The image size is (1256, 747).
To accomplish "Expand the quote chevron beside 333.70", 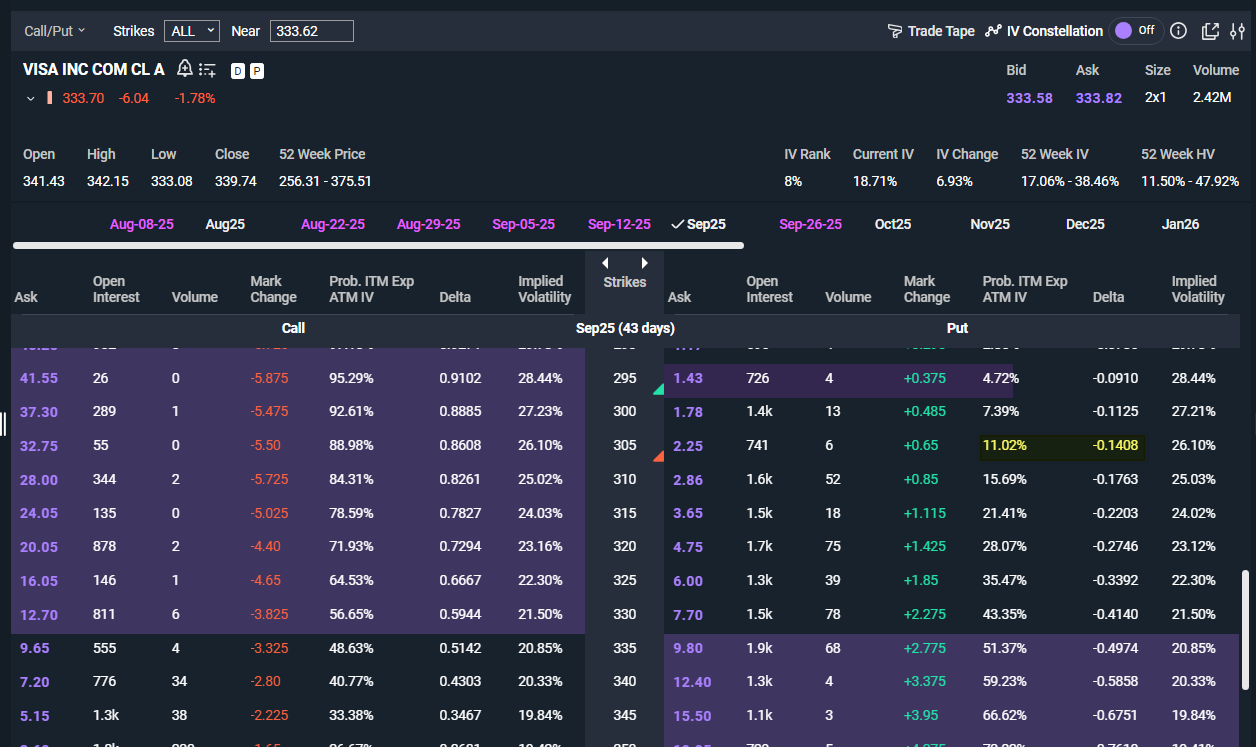I will (31, 98).
